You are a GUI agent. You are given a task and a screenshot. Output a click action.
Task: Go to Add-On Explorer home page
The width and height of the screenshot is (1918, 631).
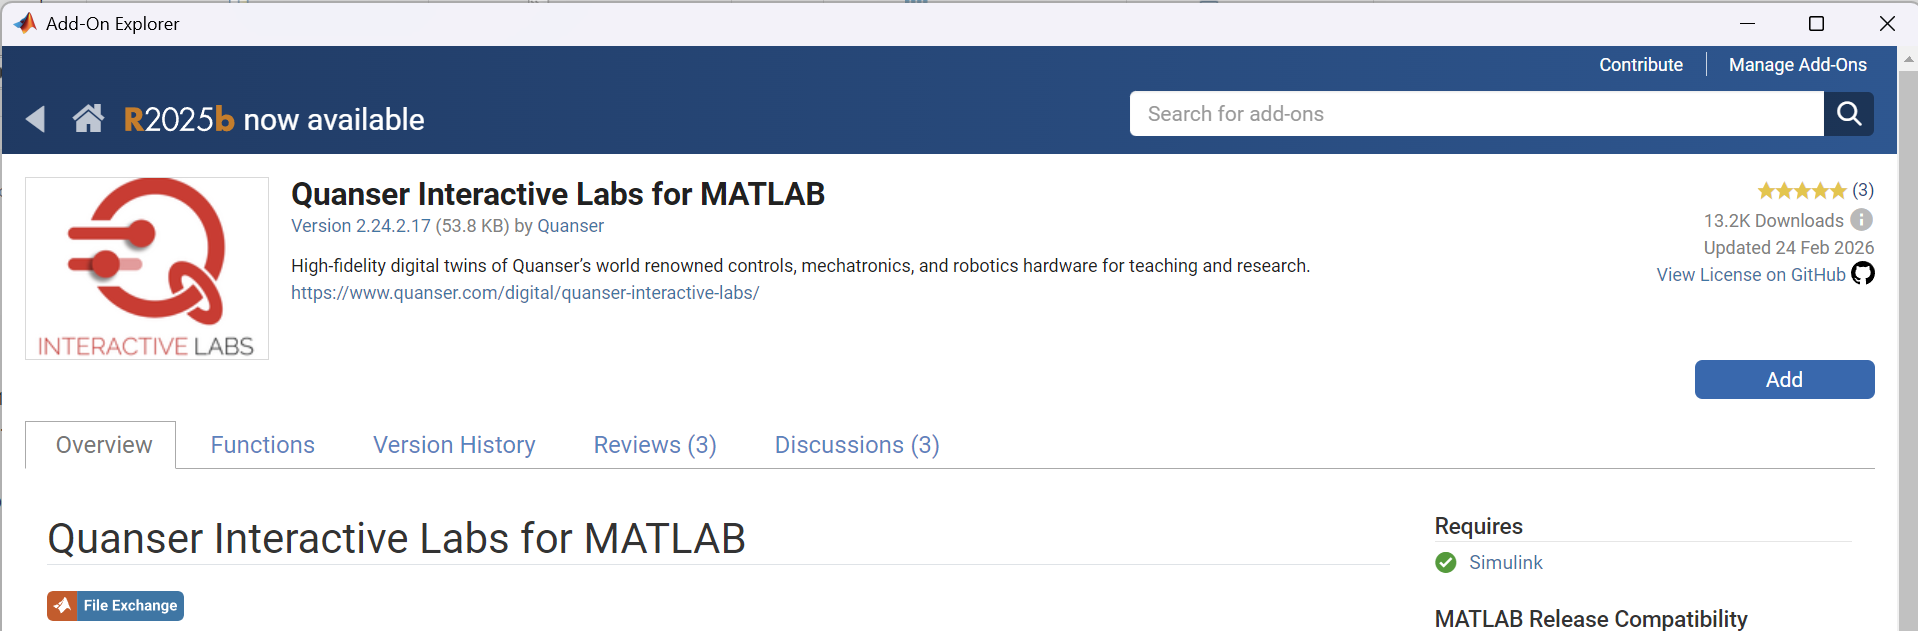click(88, 118)
